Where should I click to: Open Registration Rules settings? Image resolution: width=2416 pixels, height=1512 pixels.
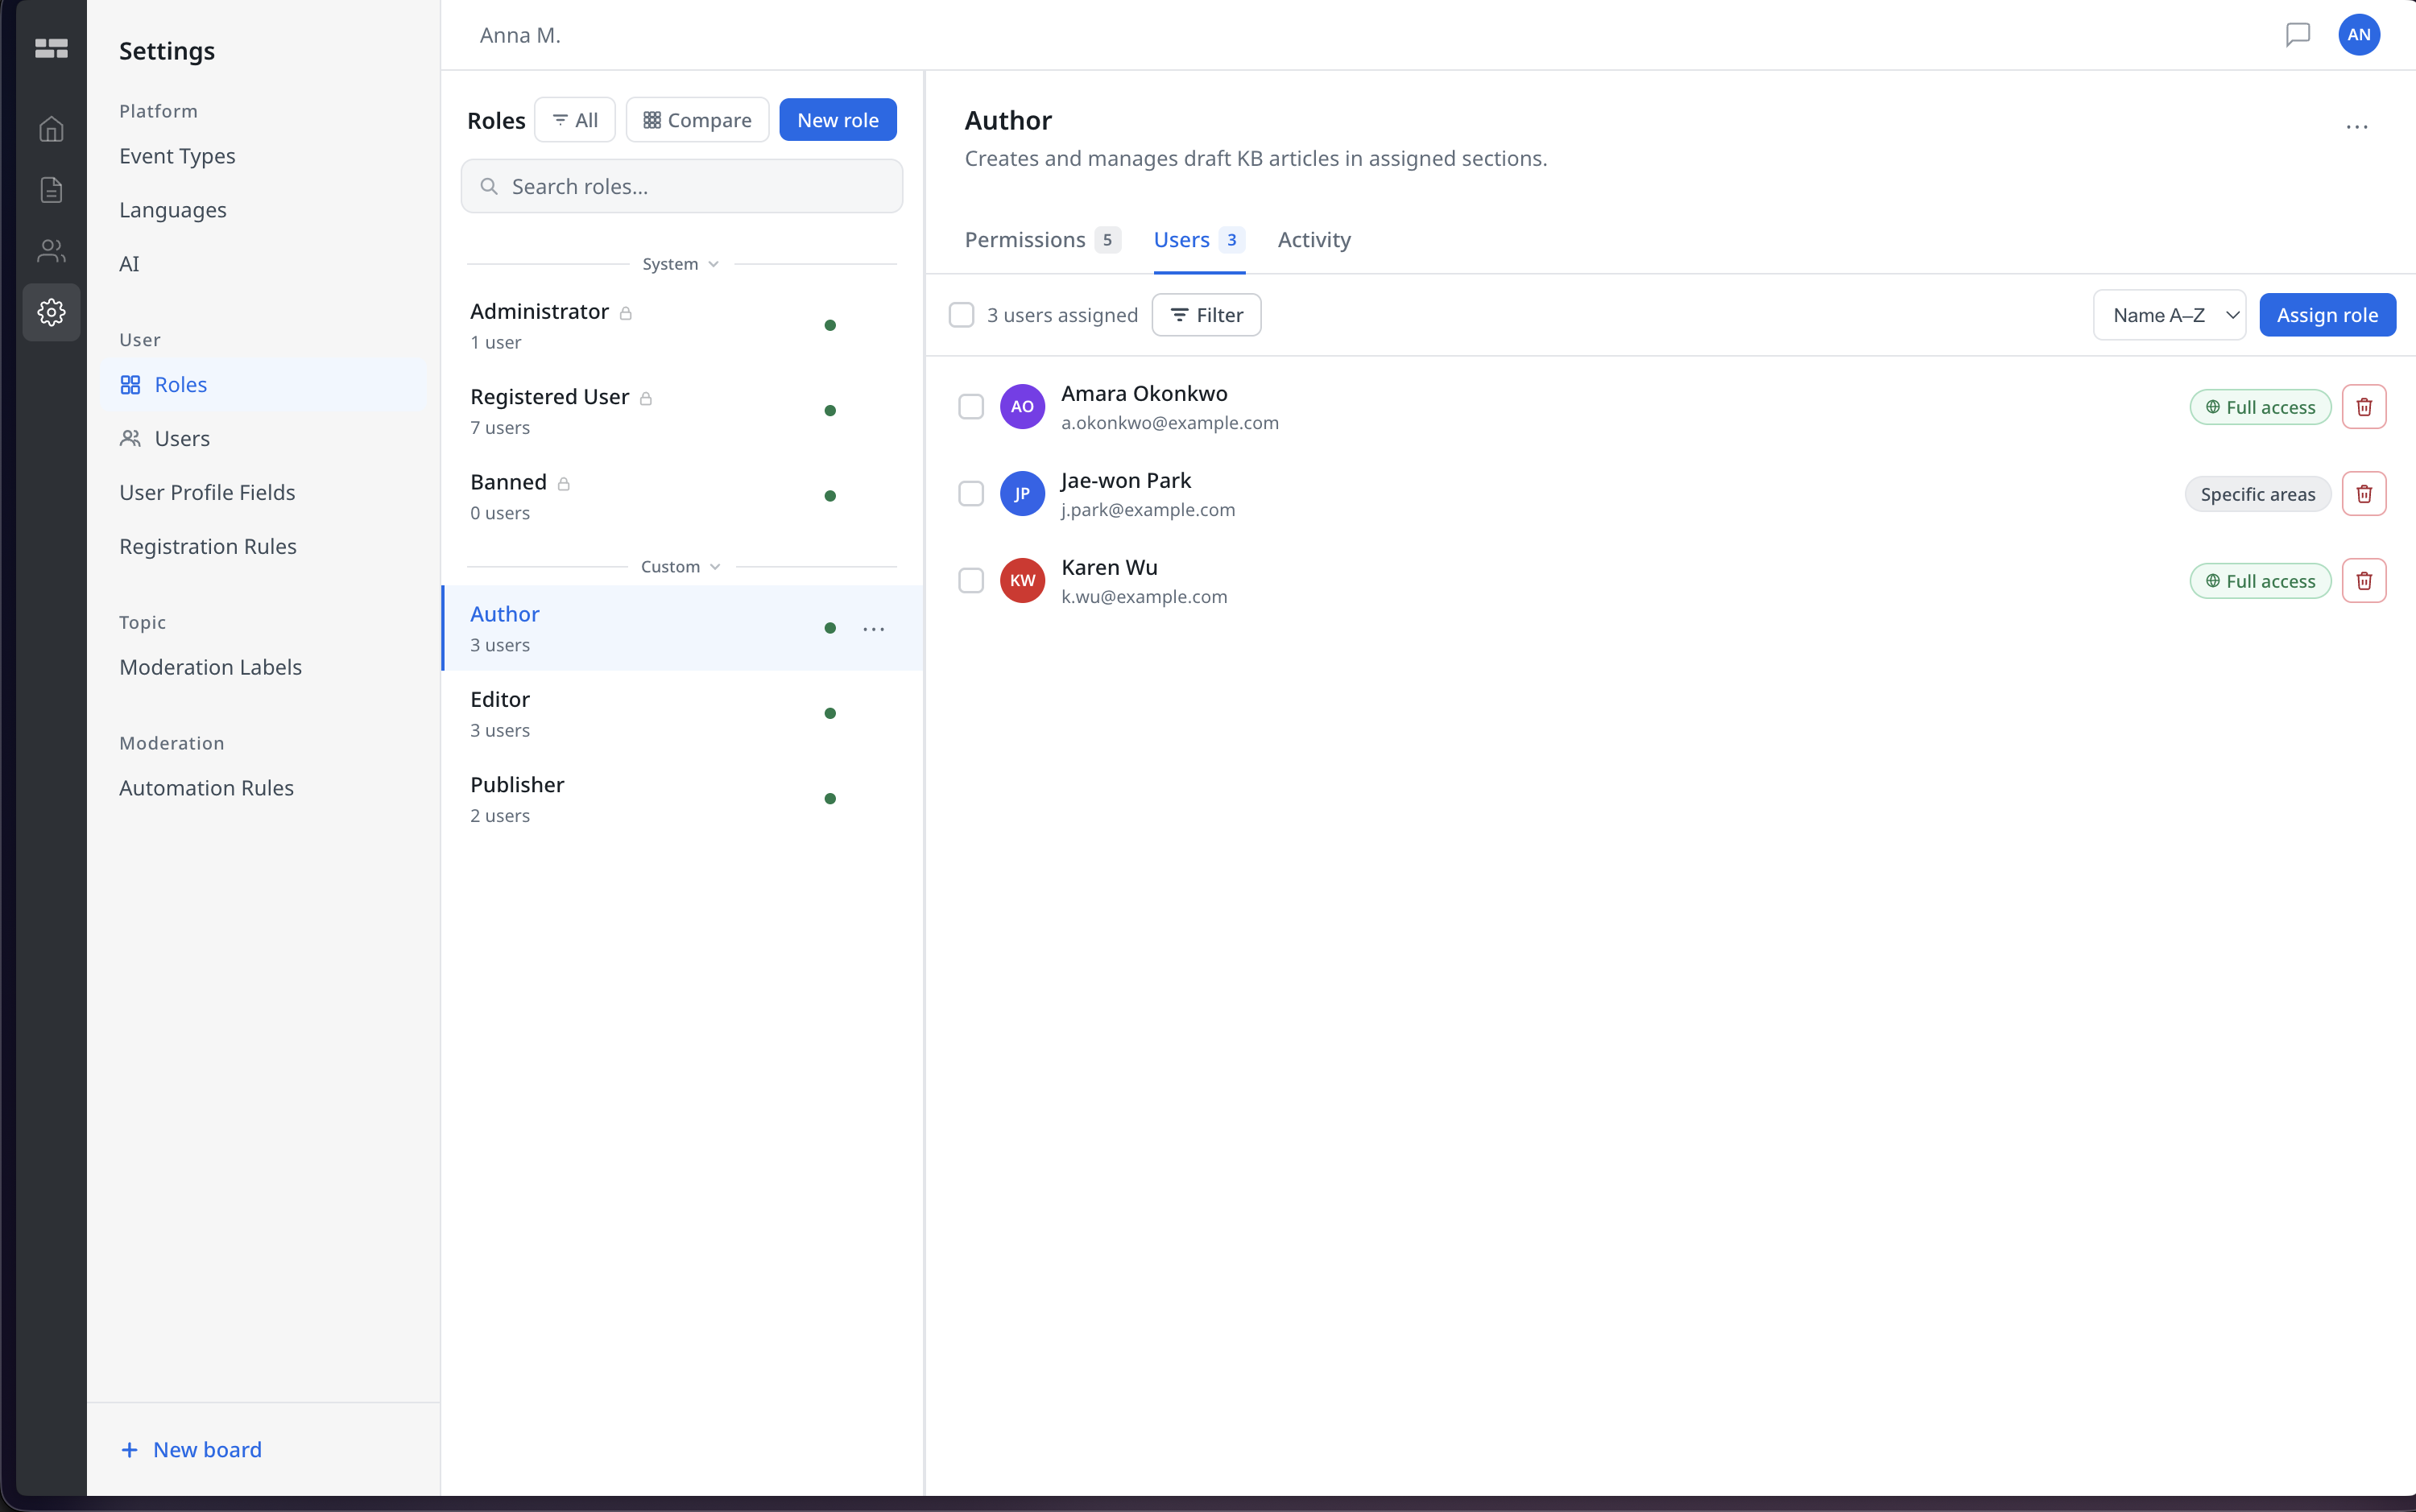[208, 547]
